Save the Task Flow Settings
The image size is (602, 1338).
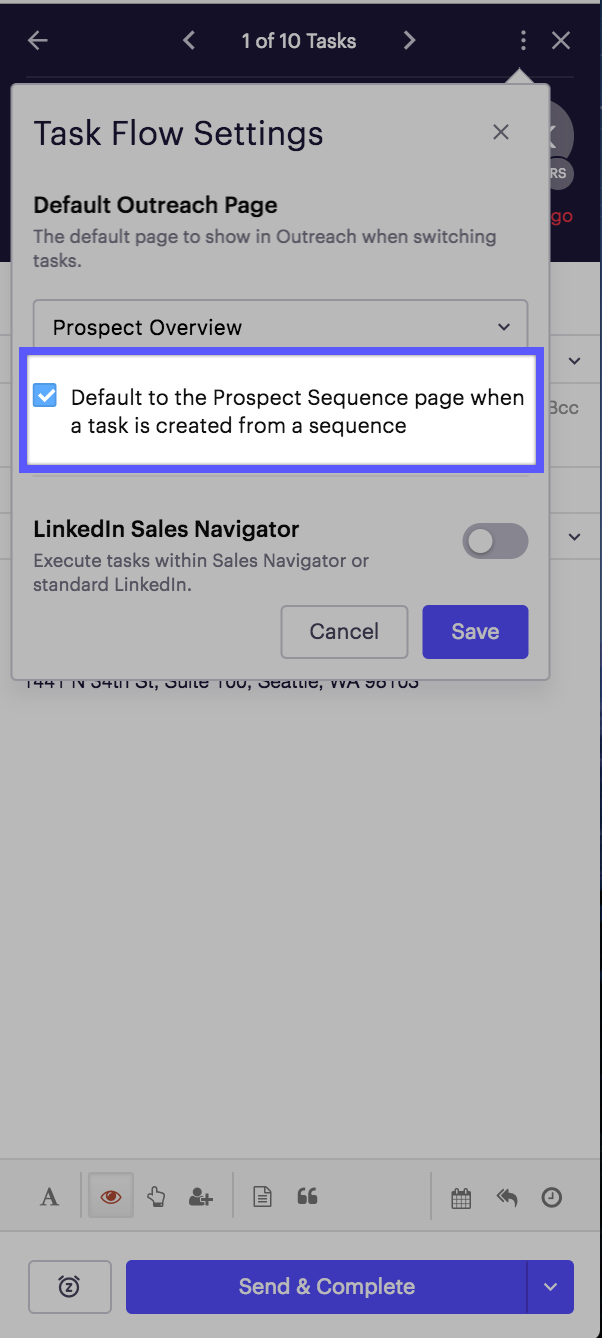[x=474, y=631]
